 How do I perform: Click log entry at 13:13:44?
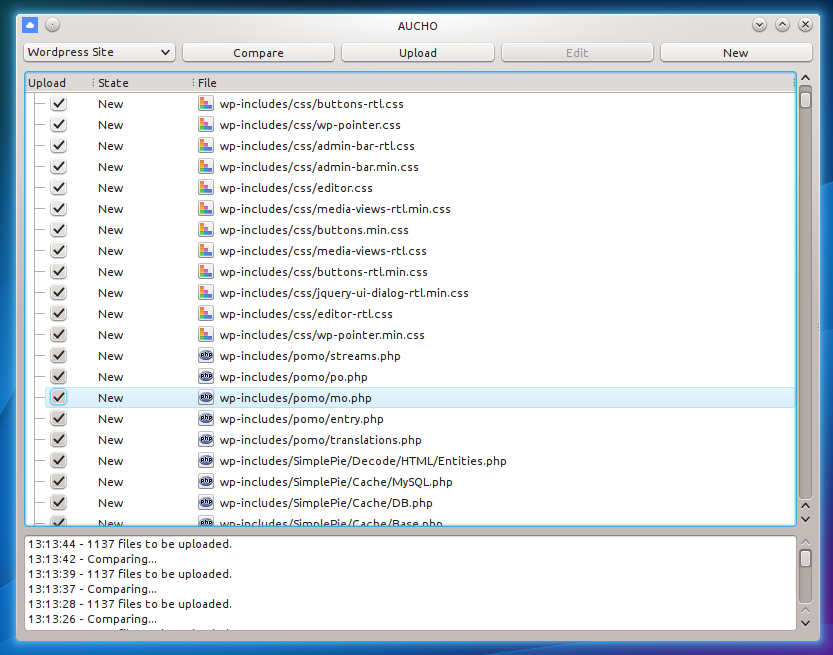pos(130,544)
